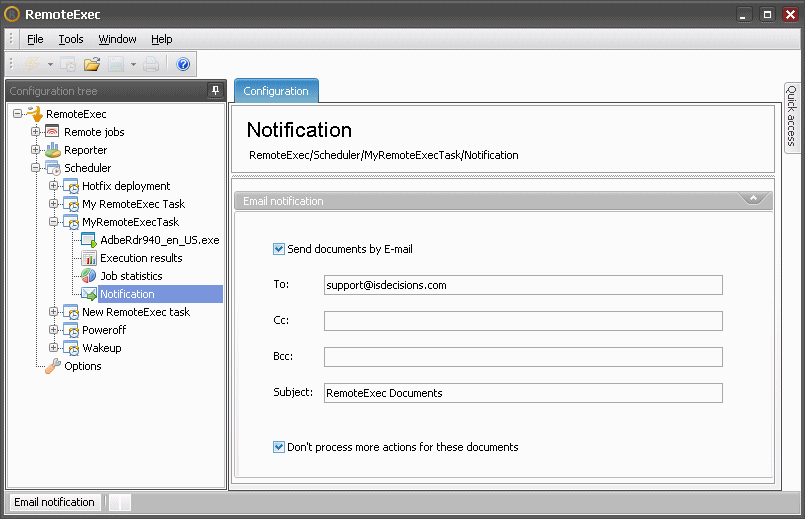Click the schedule toolbar icon
The height and width of the screenshot is (519, 805).
coord(68,64)
